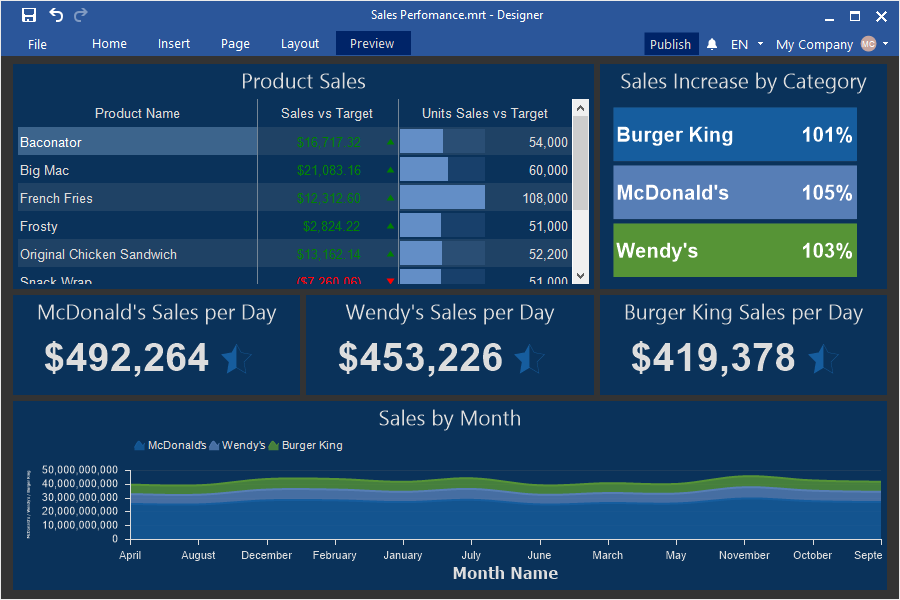
Task: Maximize the Designer window
Action: tap(855, 16)
